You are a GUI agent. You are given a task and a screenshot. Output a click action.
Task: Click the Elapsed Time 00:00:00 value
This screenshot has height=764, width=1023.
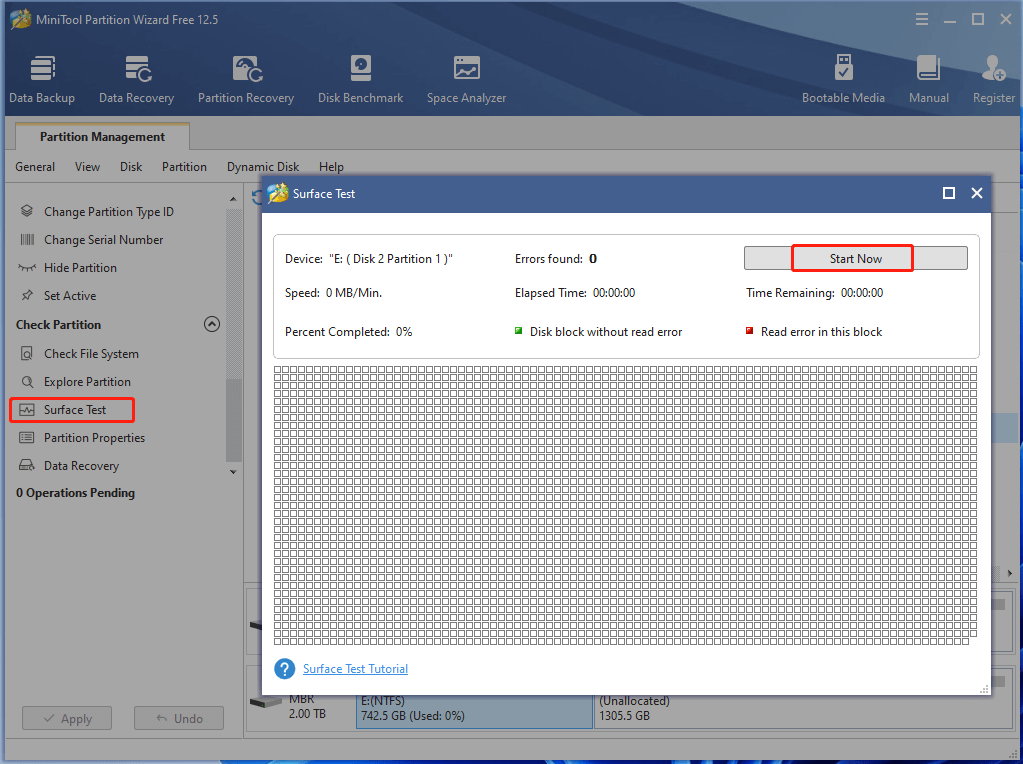click(614, 292)
